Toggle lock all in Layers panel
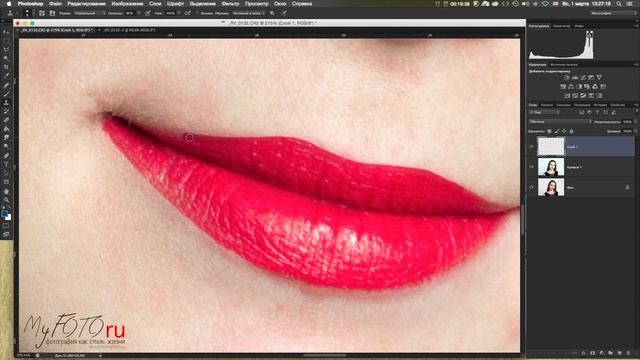The image size is (640, 360). click(x=571, y=131)
